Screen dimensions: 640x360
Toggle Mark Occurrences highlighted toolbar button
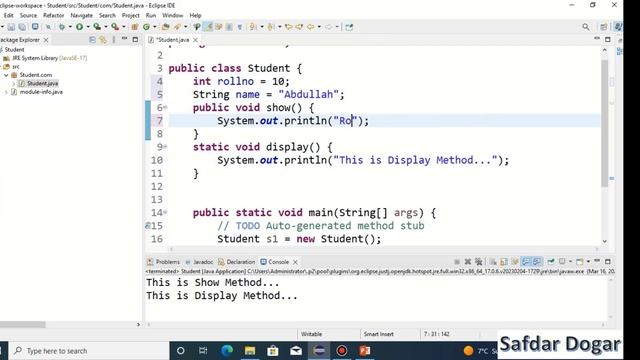pyautogui.click(x=209, y=27)
